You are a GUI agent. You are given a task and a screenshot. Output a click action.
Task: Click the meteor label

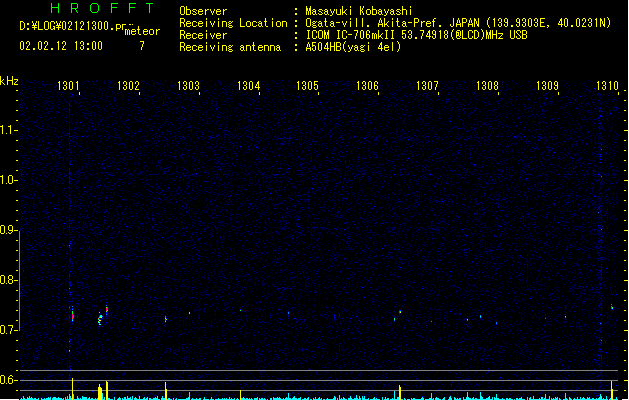[142, 31]
